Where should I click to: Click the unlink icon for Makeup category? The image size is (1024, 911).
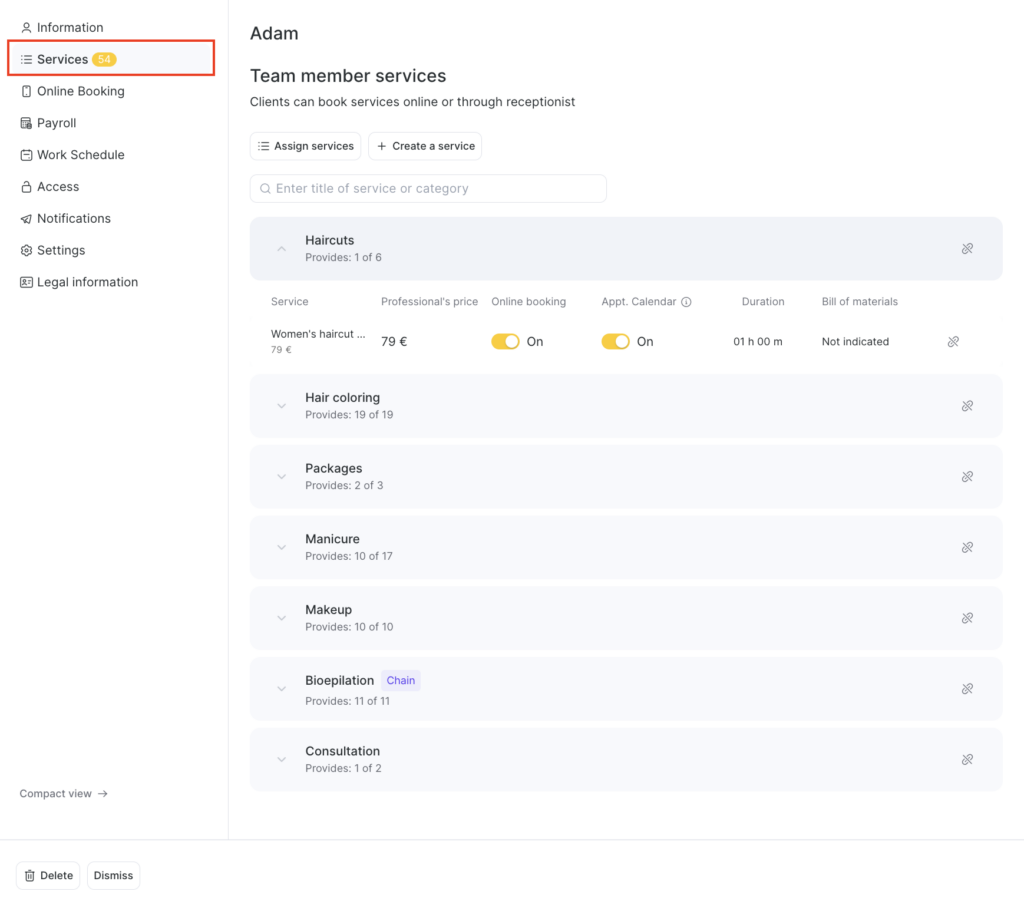(x=967, y=618)
